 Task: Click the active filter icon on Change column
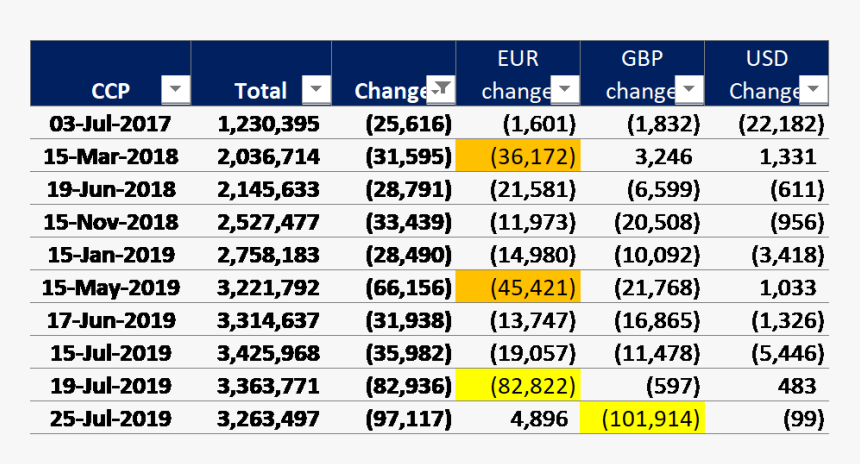[441, 90]
